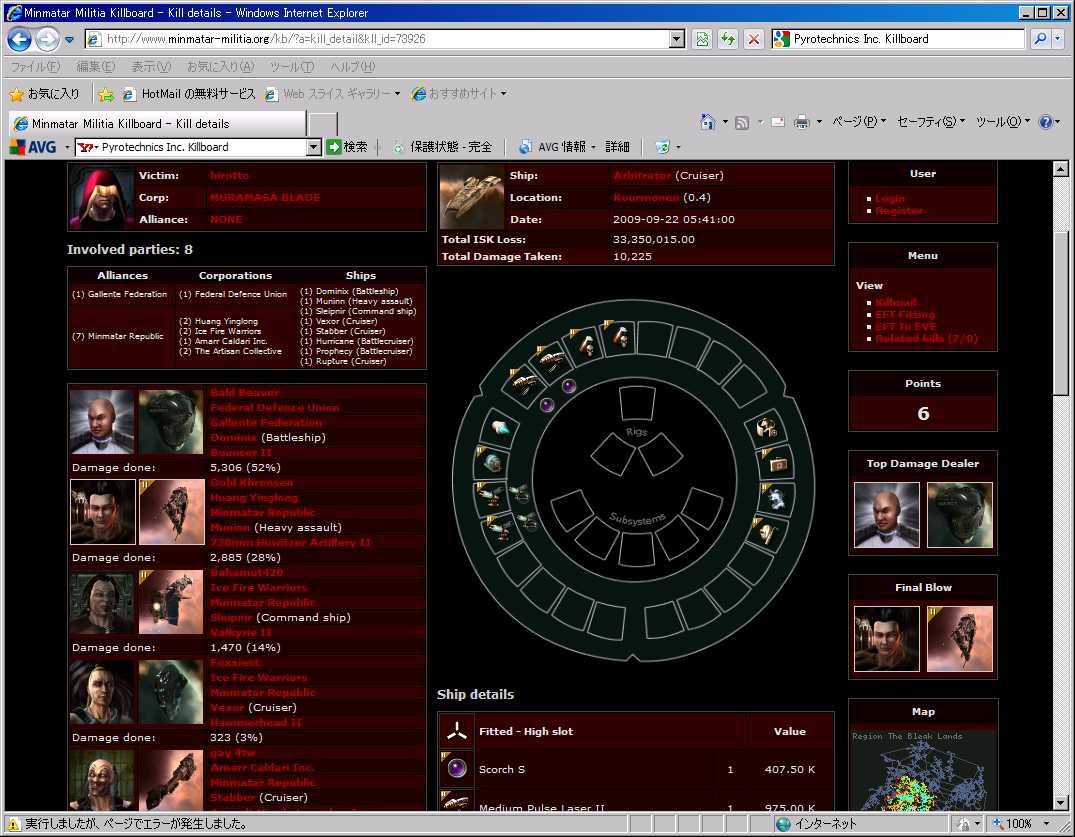Click the status bar warning error icon
1075x837 pixels.
[x=14, y=824]
